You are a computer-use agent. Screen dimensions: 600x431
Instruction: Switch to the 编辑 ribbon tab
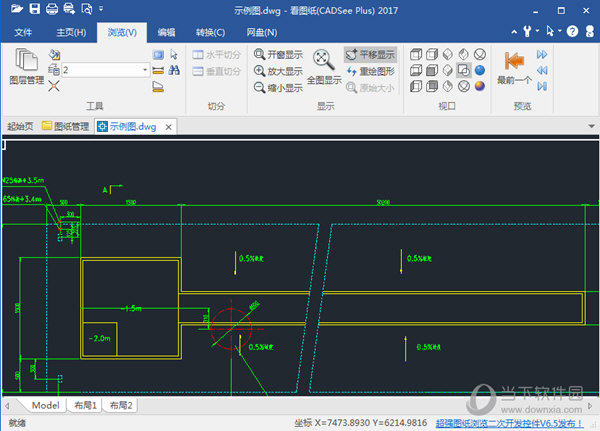click(166, 33)
